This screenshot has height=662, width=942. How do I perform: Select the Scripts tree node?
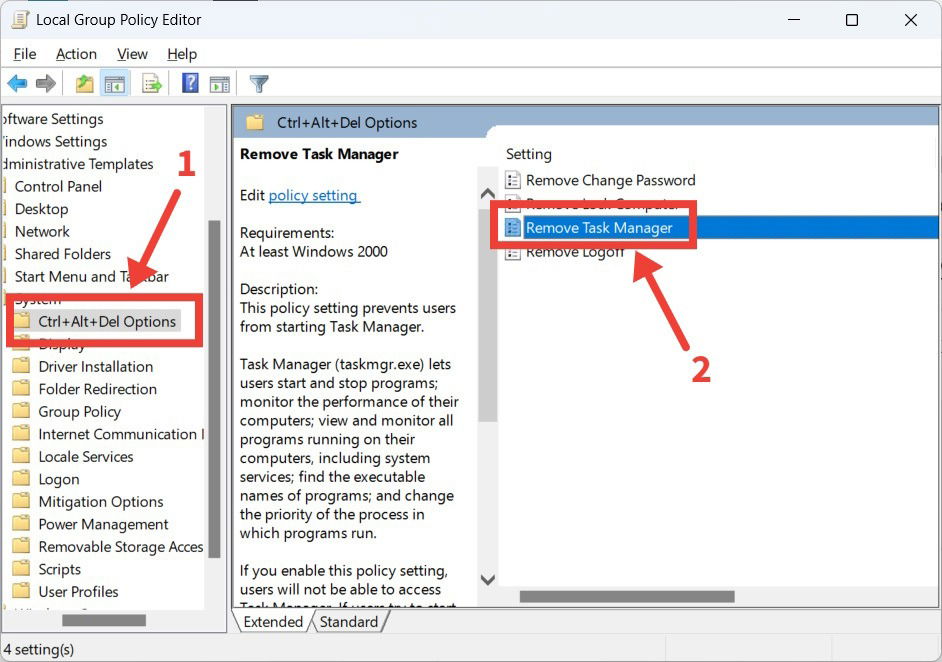[x=59, y=569]
